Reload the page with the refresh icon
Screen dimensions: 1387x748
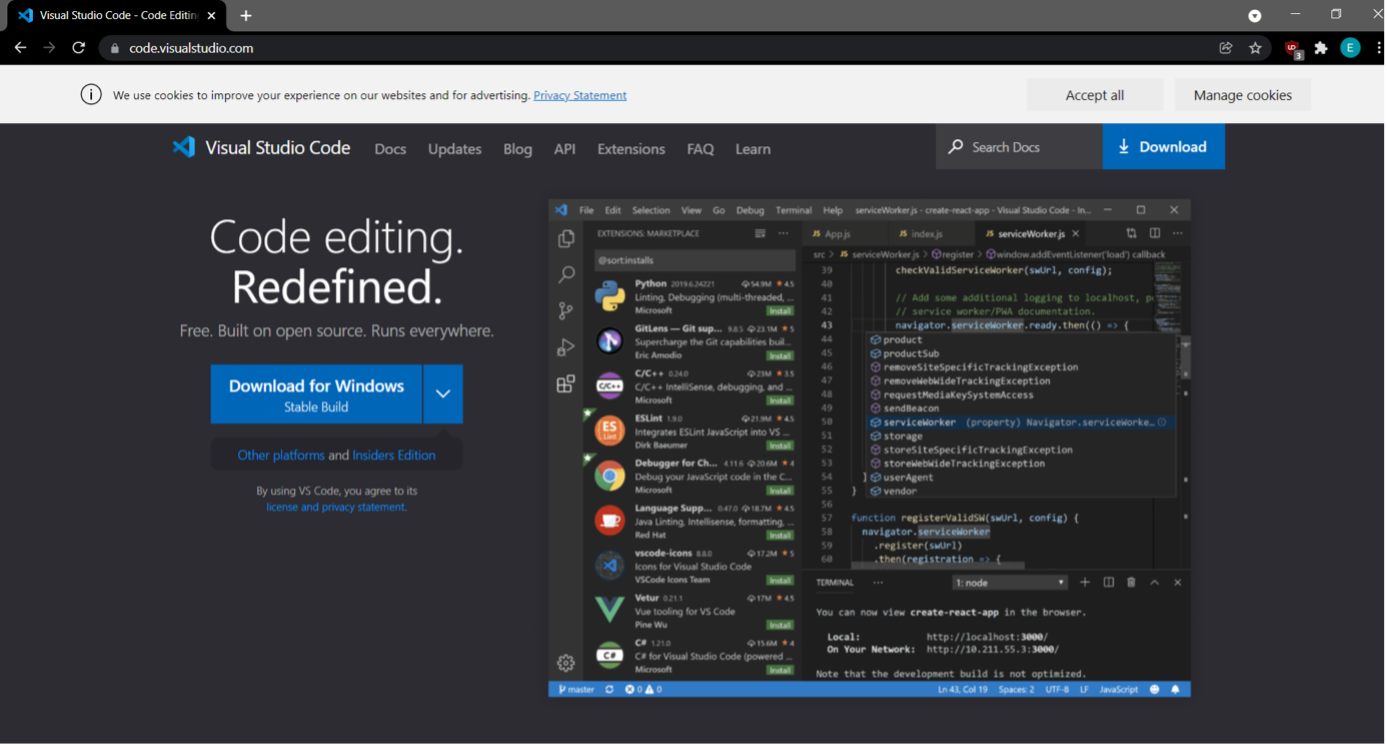pos(79,48)
